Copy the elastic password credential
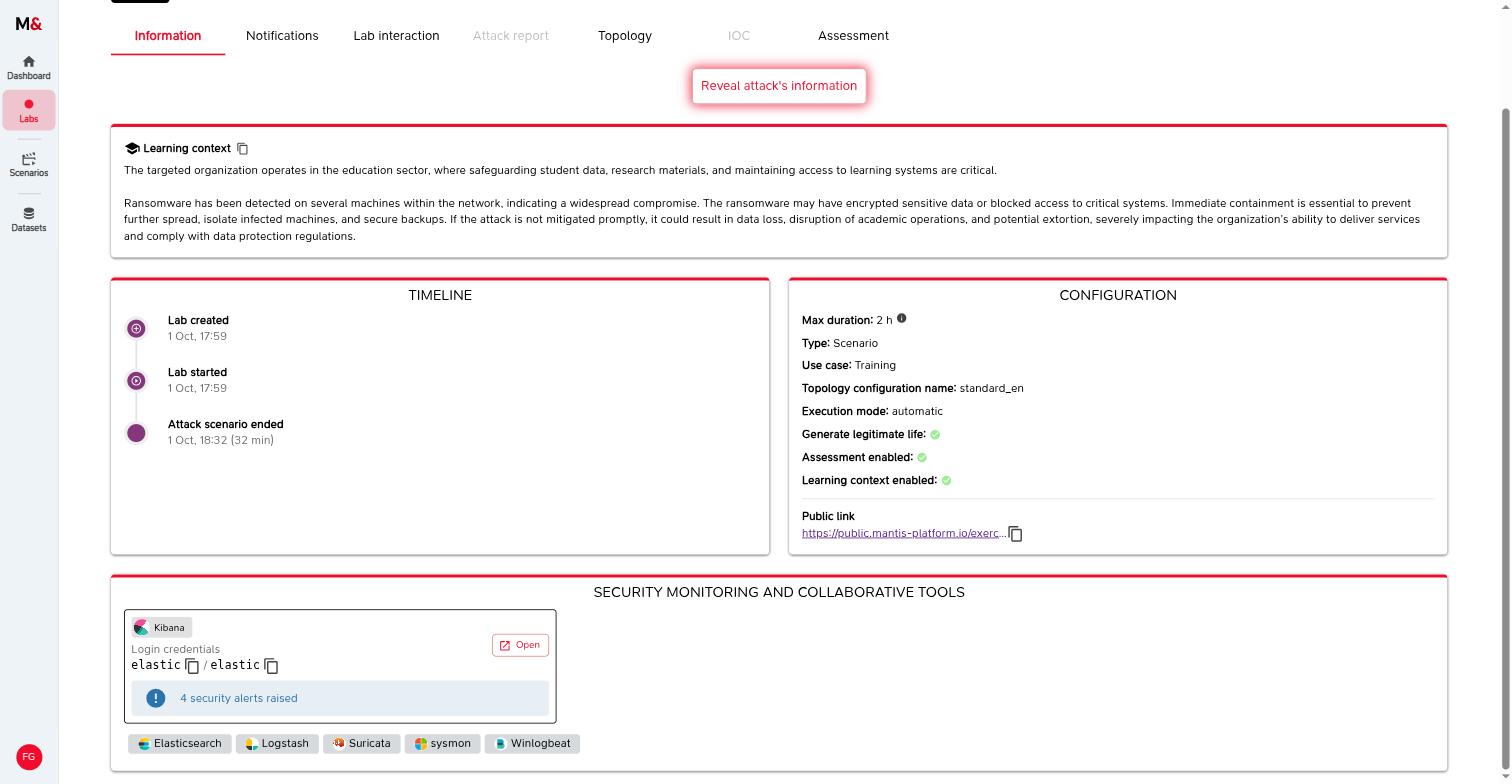The height and width of the screenshot is (784, 1512). coord(271,666)
